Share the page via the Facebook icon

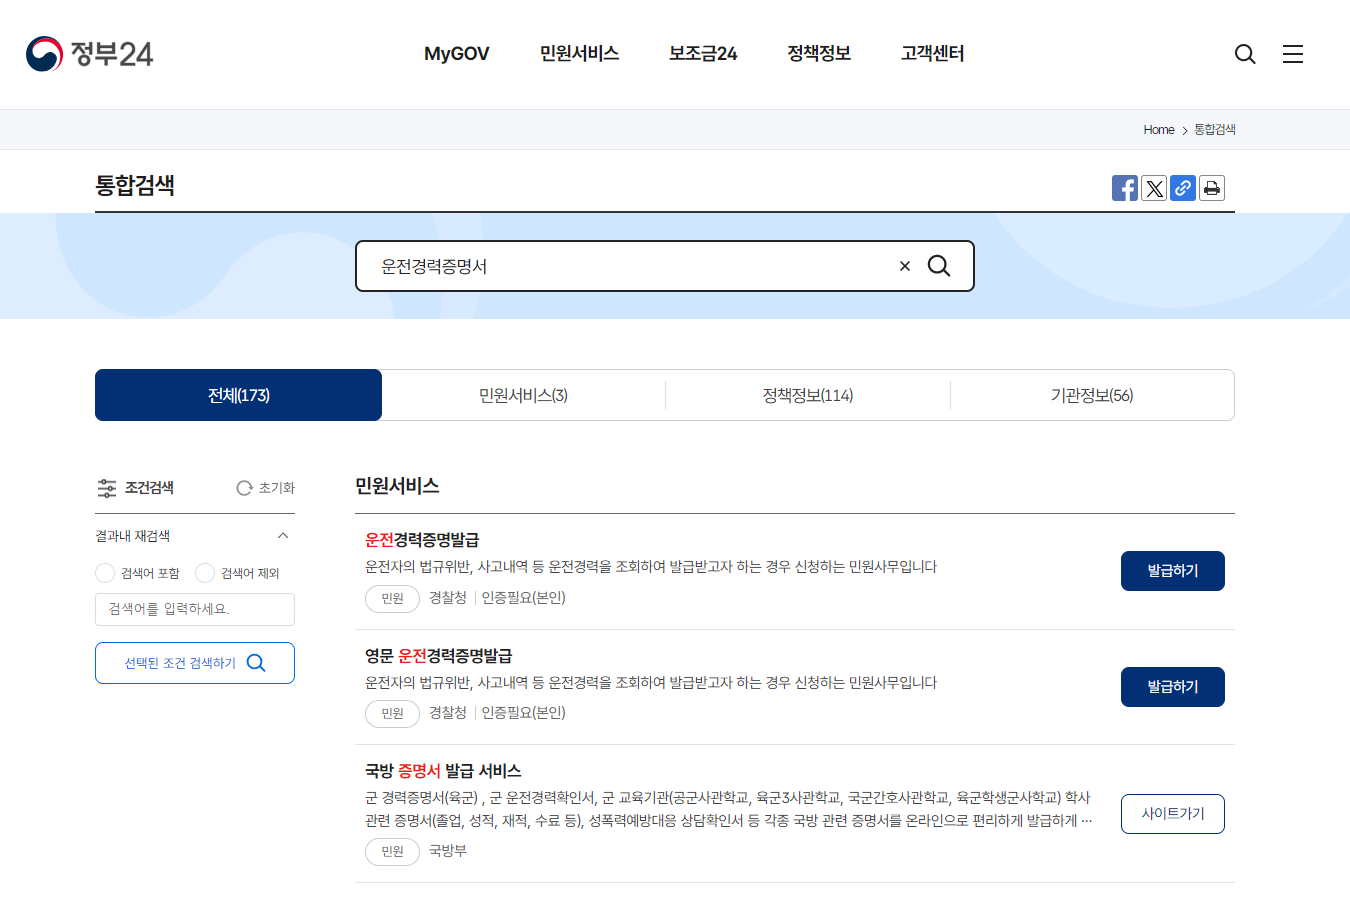(1124, 188)
